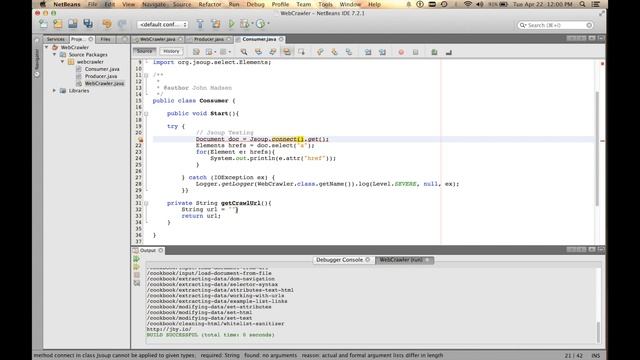This screenshot has height=360, width=640.
Task: Collapse the webcrawler package node
Action: [x=62, y=62]
